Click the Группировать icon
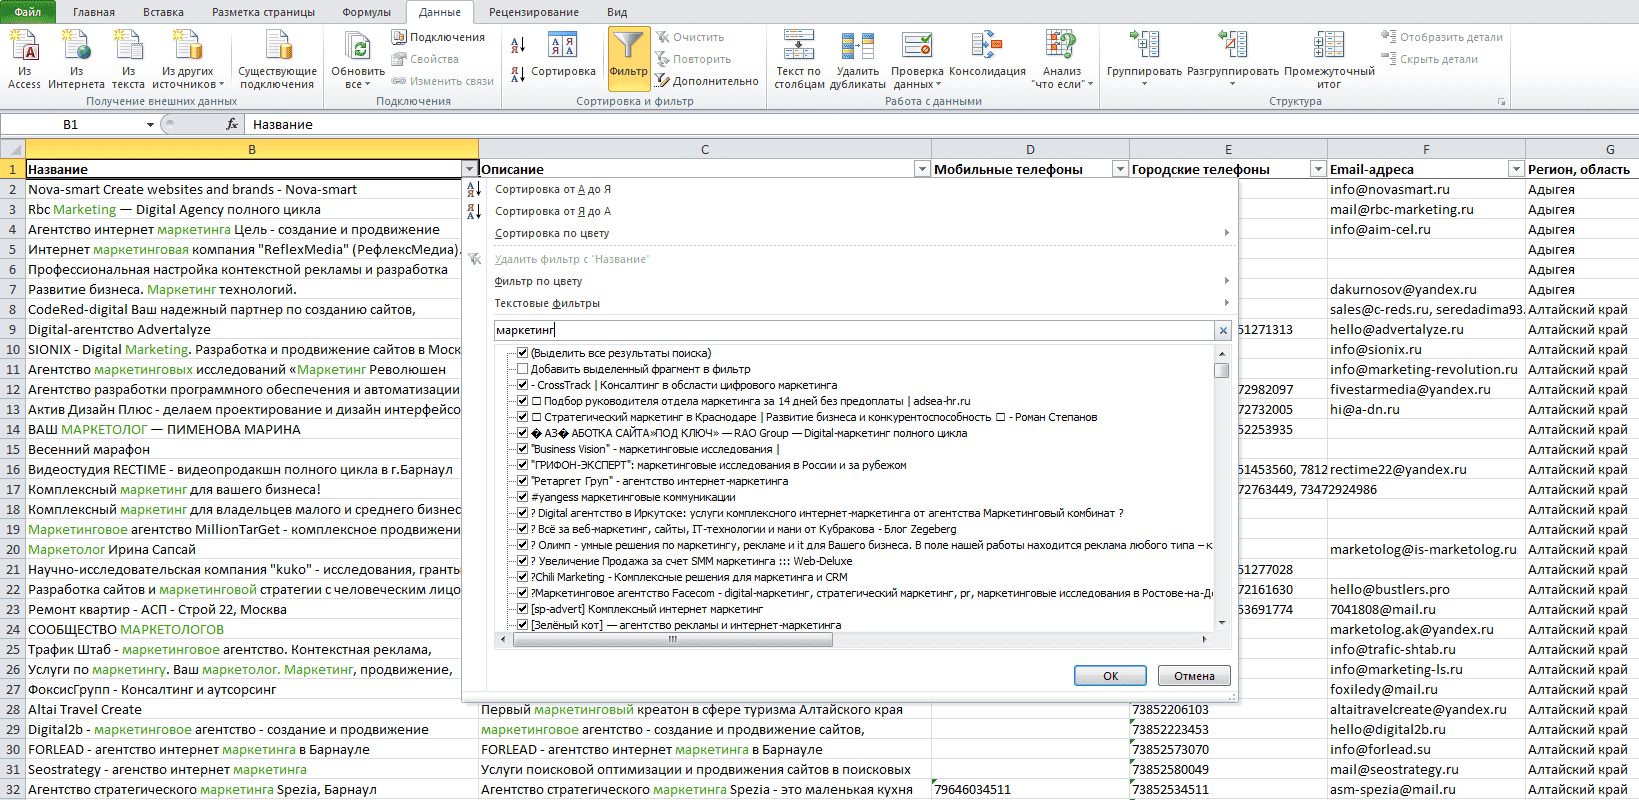Image resolution: width=1639 pixels, height=800 pixels. [1144, 46]
